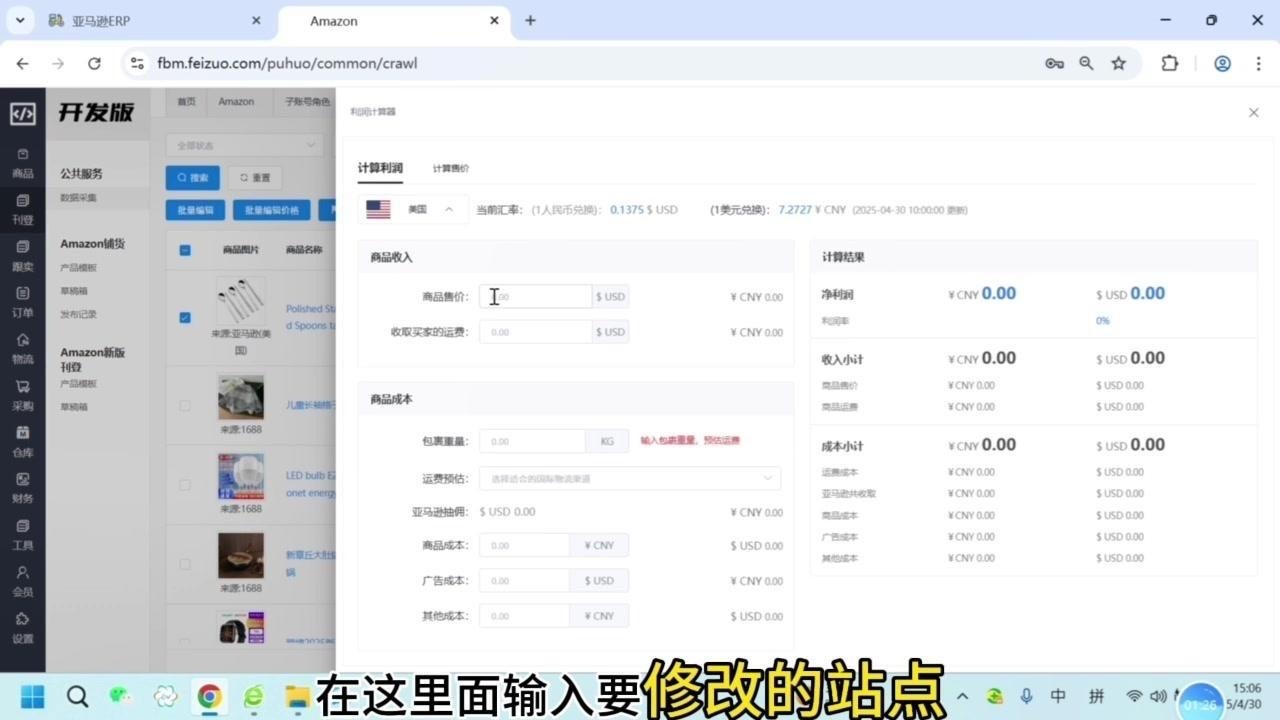Click Polished spoons product name link

tap(310, 316)
